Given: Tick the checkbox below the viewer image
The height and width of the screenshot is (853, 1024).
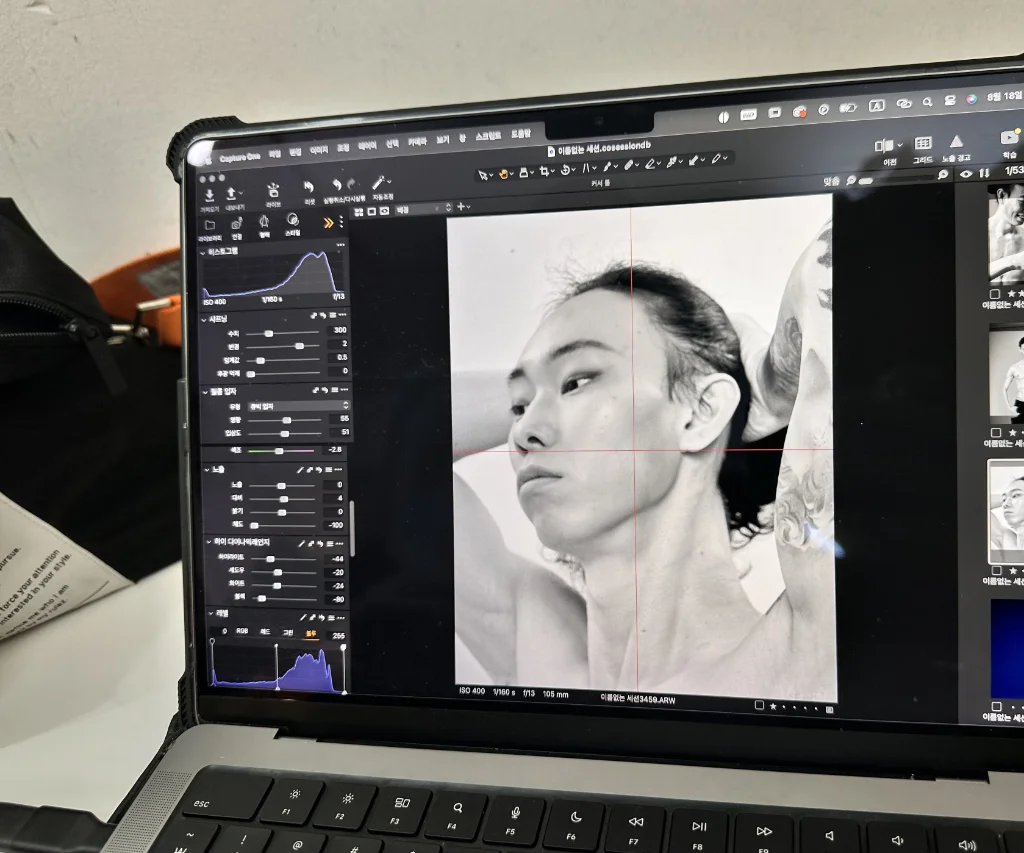Looking at the screenshot, I should pos(759,705).
